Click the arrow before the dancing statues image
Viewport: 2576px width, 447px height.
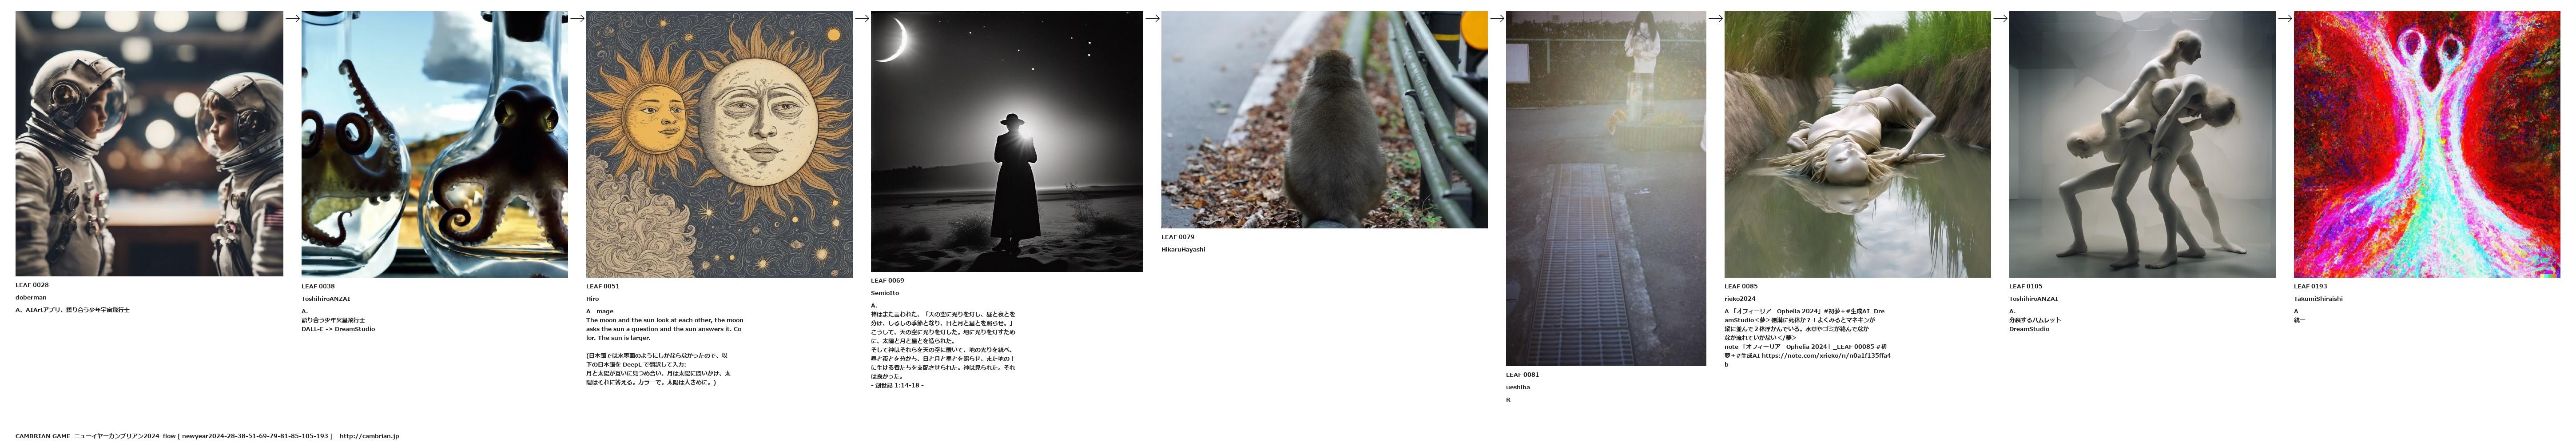[2000, 18]
